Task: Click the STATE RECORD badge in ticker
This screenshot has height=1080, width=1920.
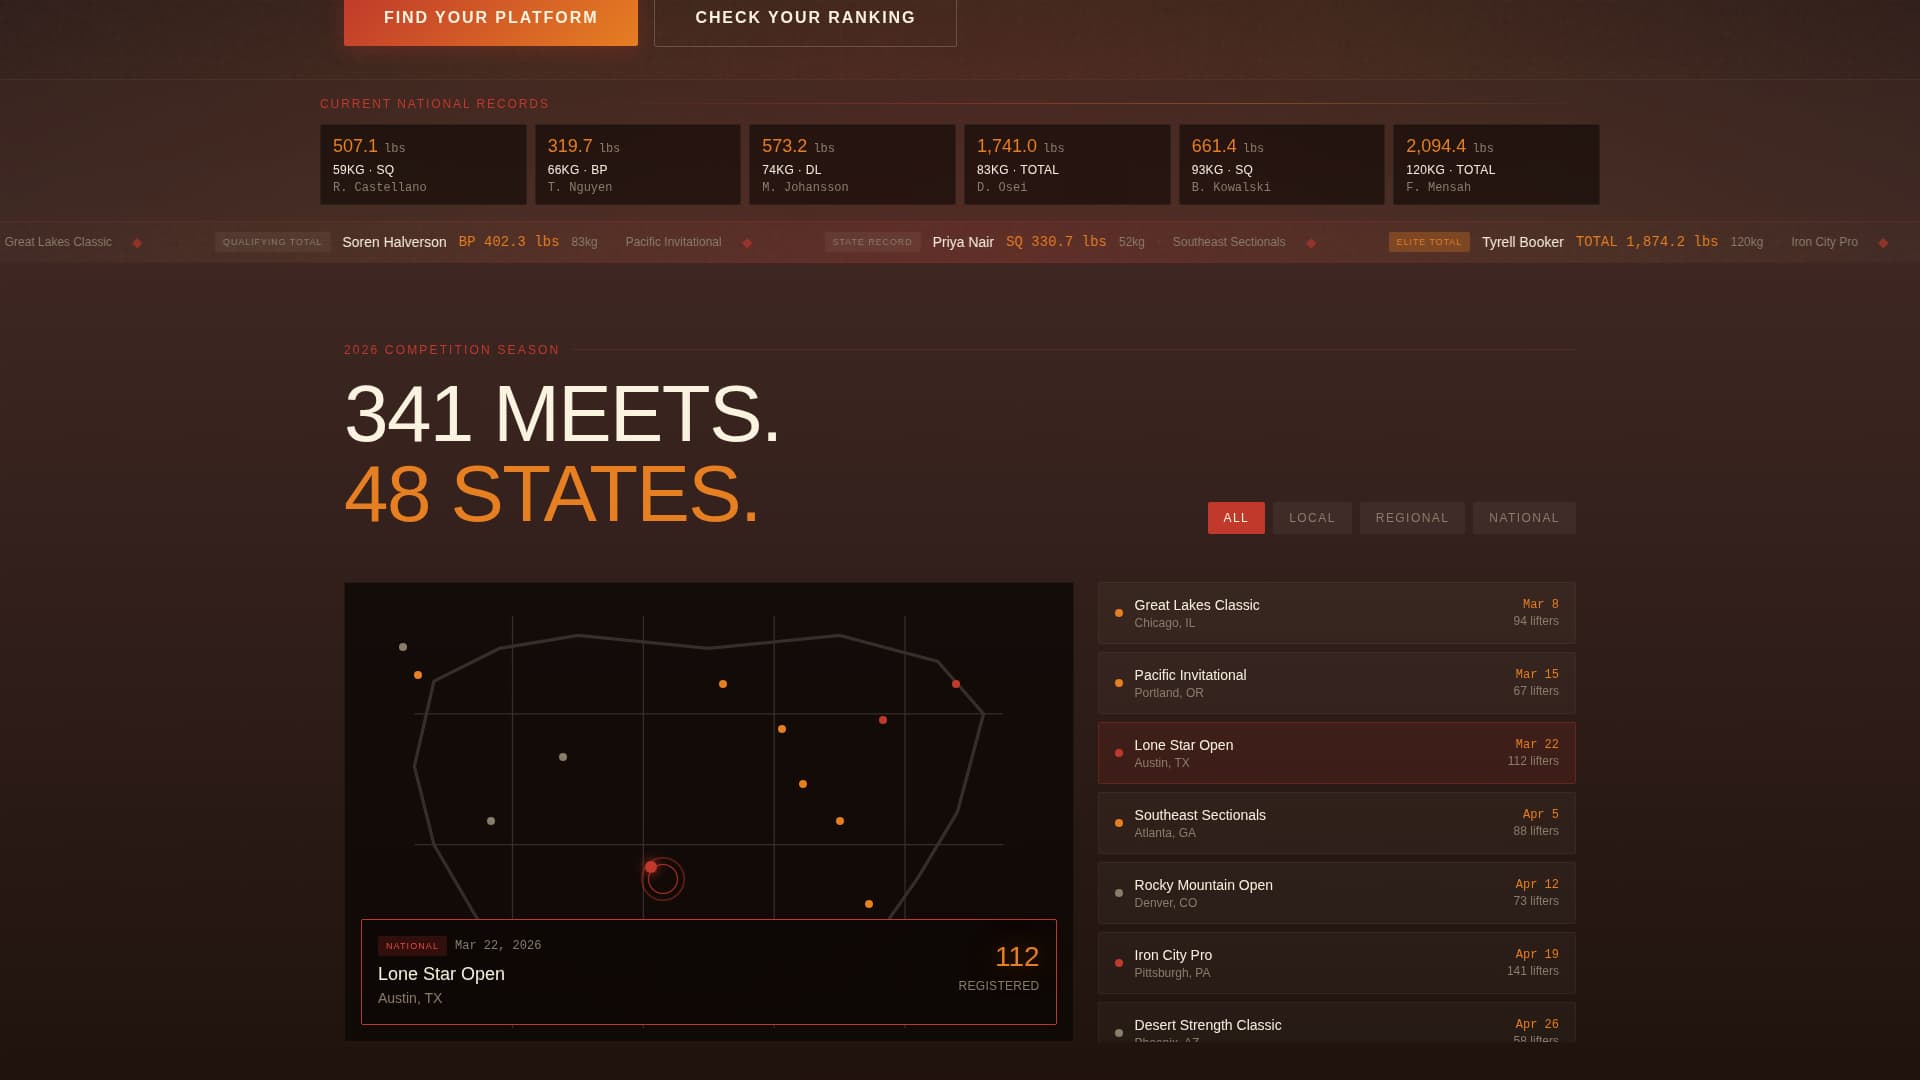Action: click(872, 242)
